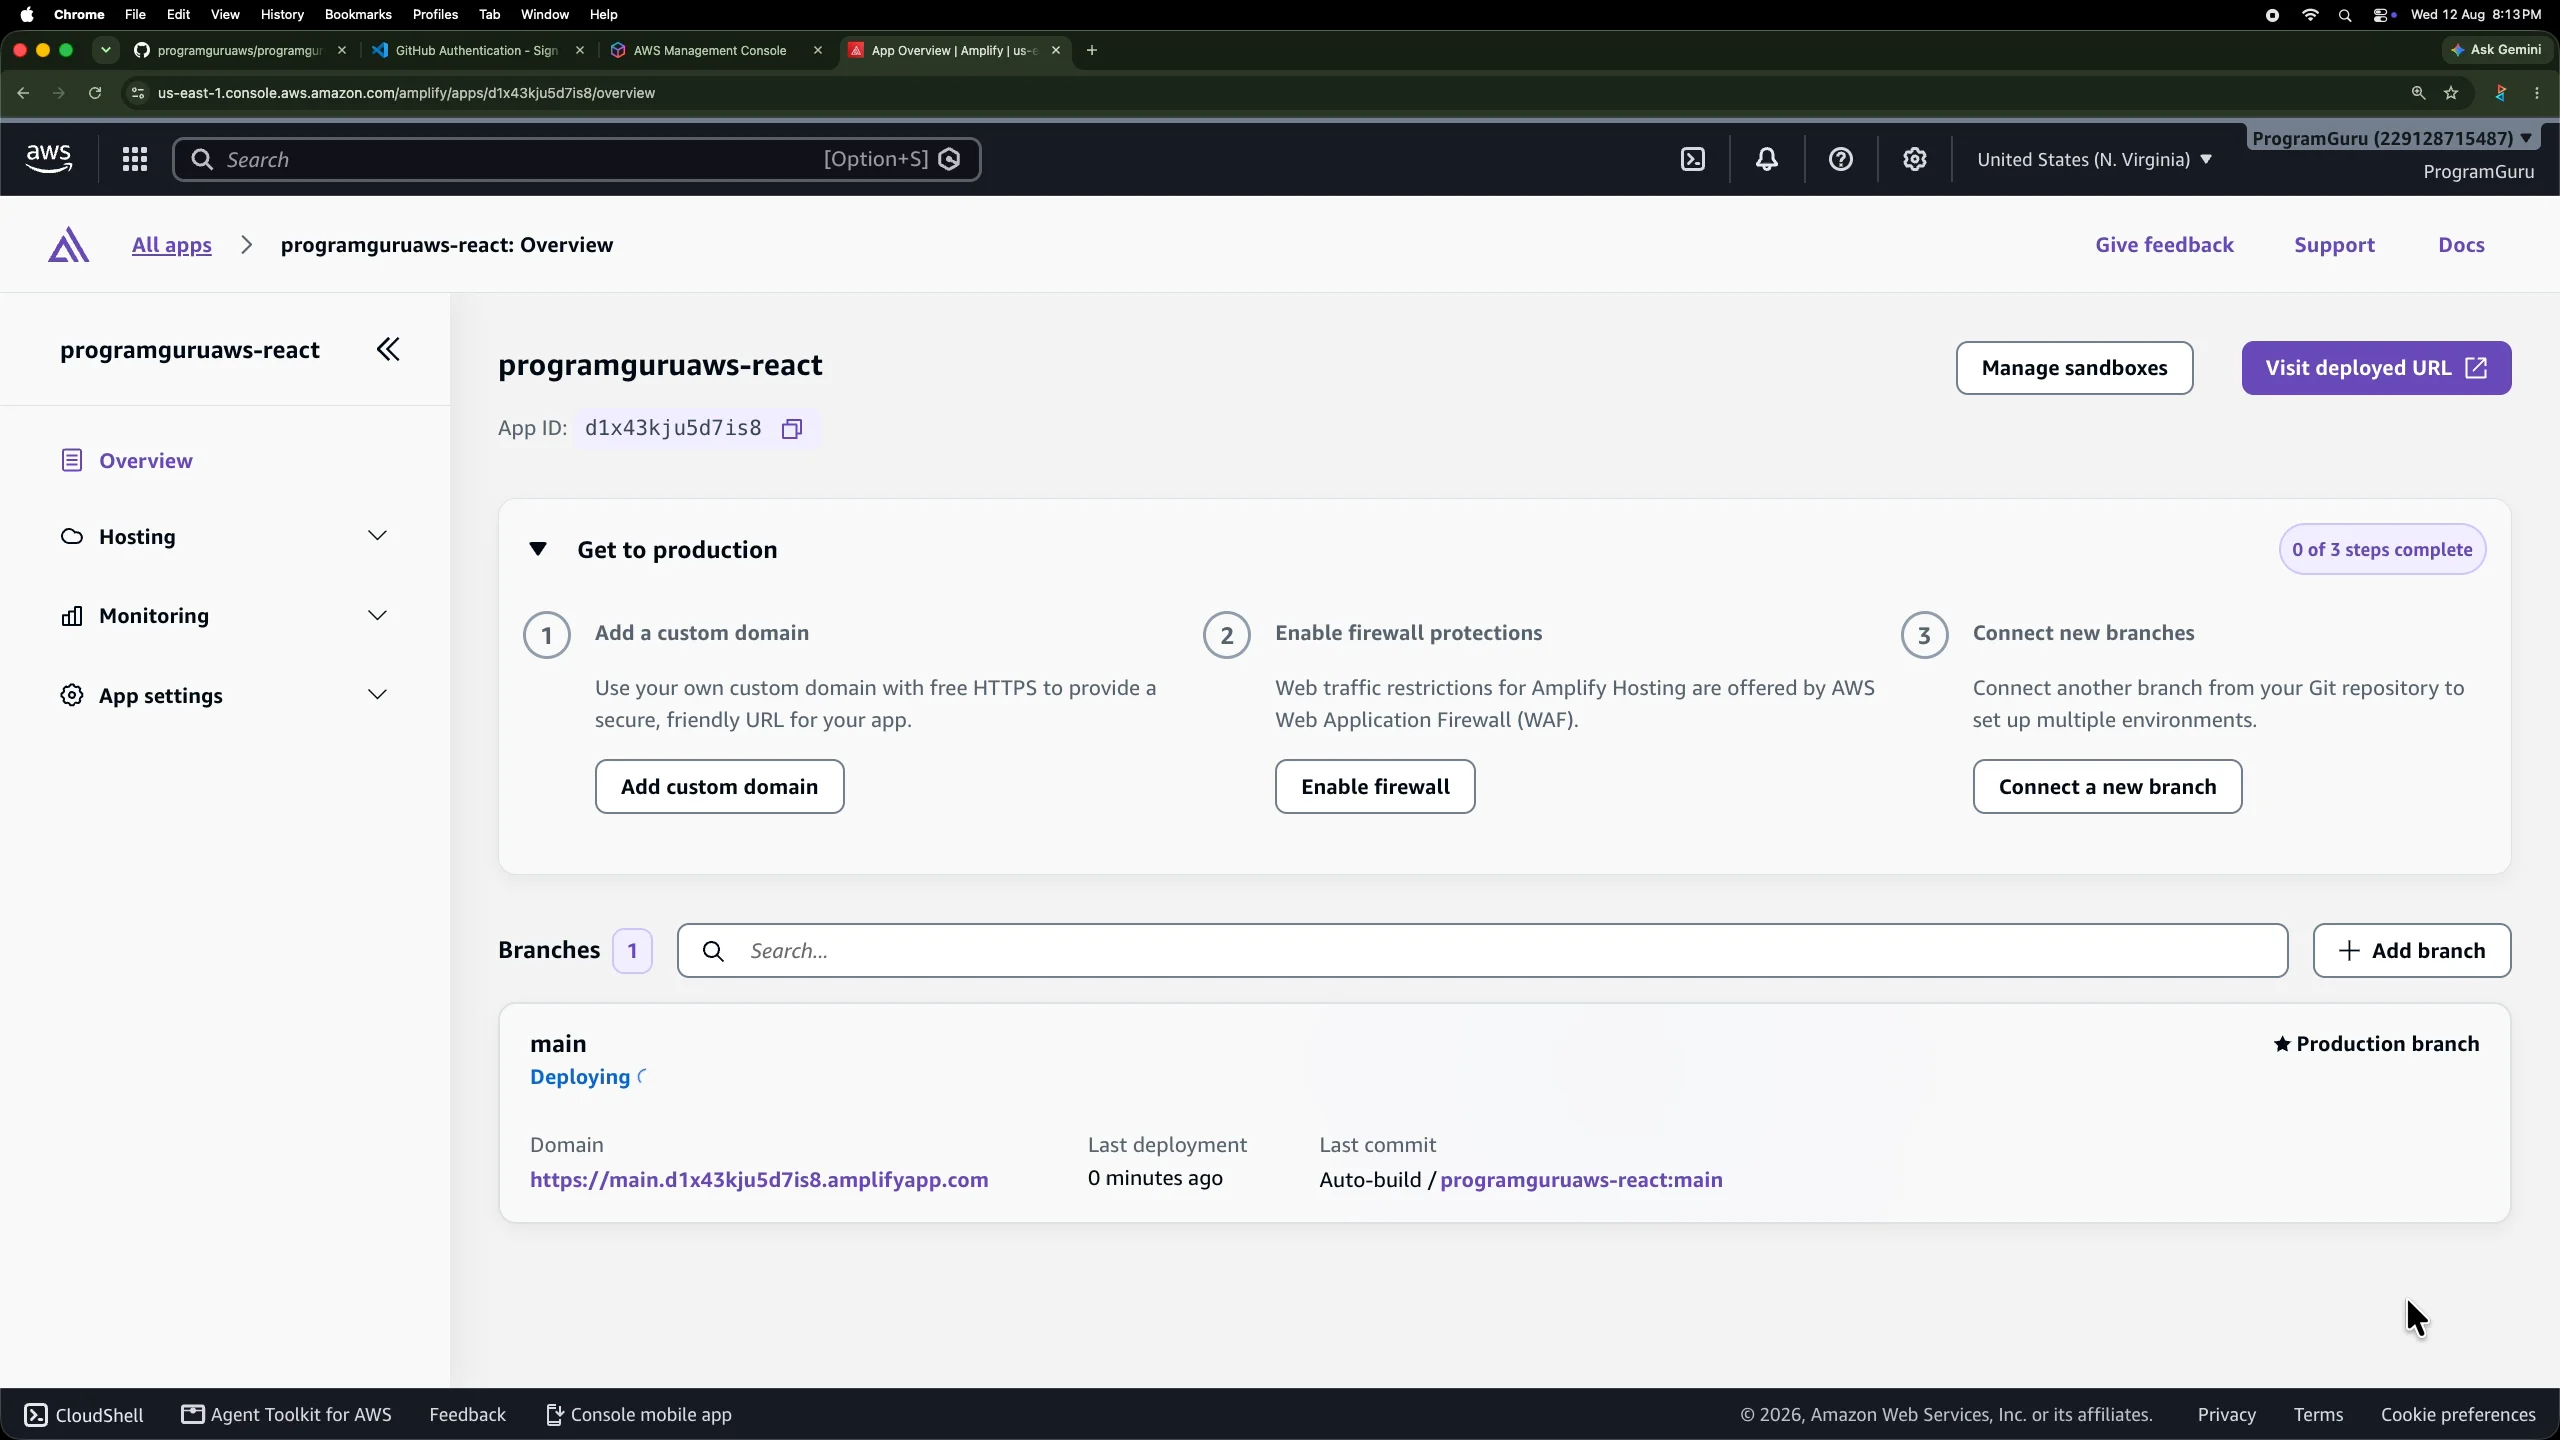The image size is (2560, 1440).
Task: Click the site information icon in address bar
Action: click(138, 93)
